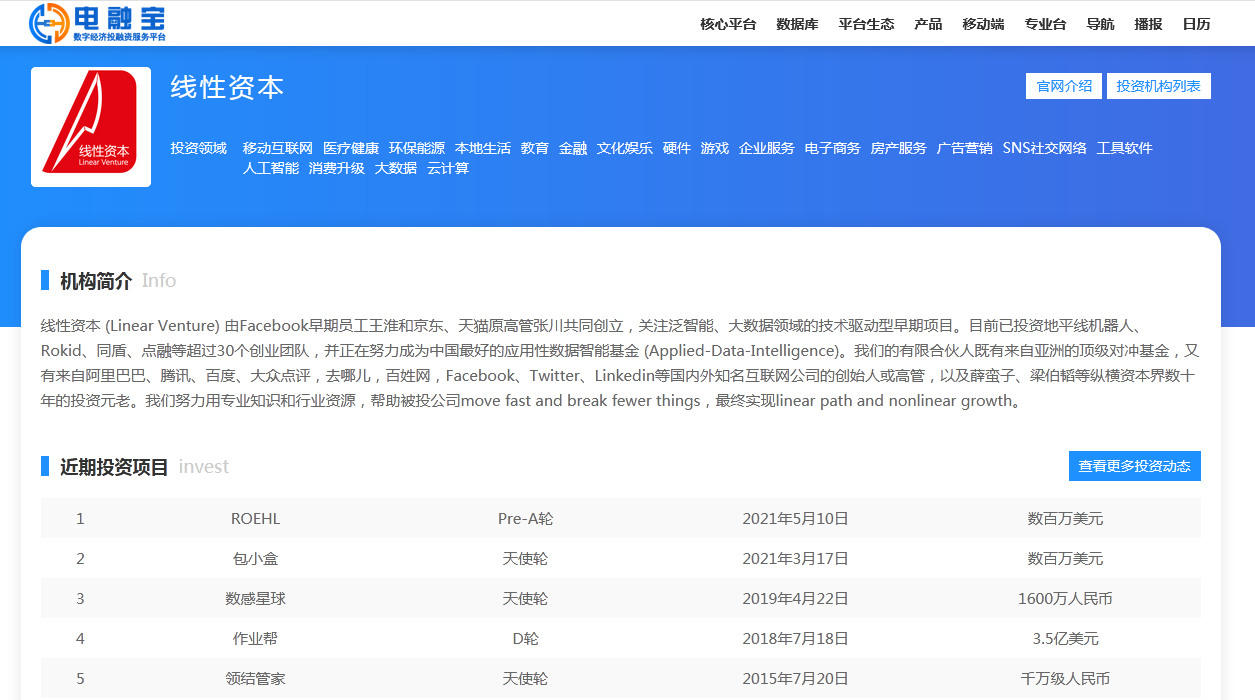Select the SNS社交网络 tag

1045,148
